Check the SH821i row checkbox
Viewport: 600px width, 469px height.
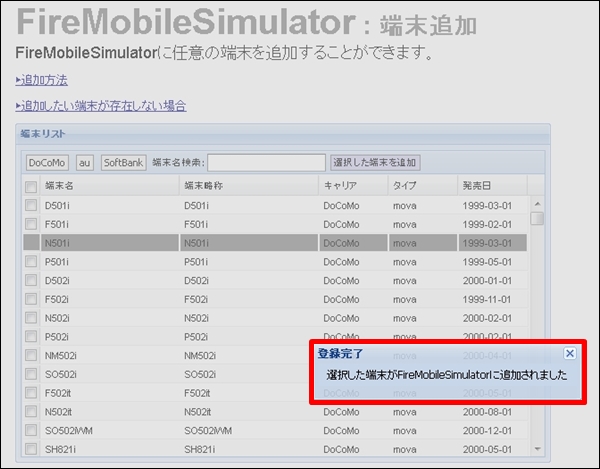click(31, 448)
